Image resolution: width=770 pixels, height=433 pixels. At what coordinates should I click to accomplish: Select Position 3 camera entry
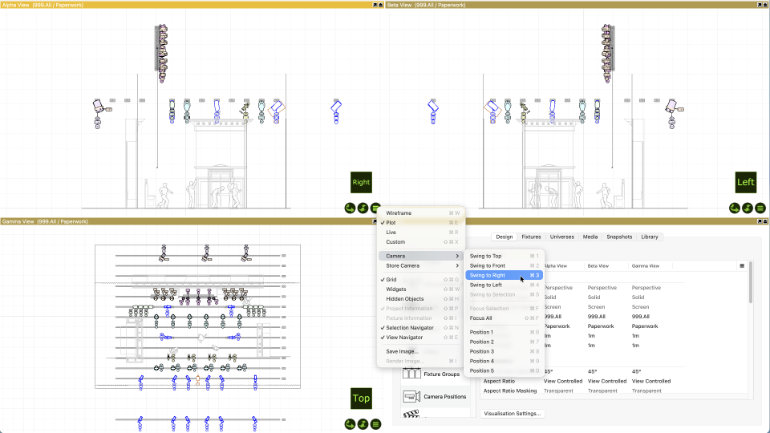pos(483,351)
